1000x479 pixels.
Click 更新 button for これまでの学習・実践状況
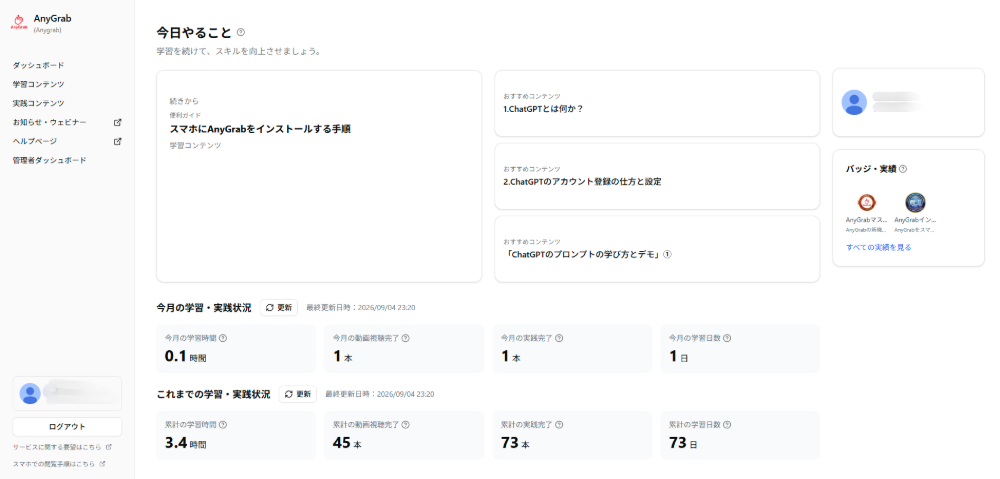pyautogui.click(x=298, y=394)
